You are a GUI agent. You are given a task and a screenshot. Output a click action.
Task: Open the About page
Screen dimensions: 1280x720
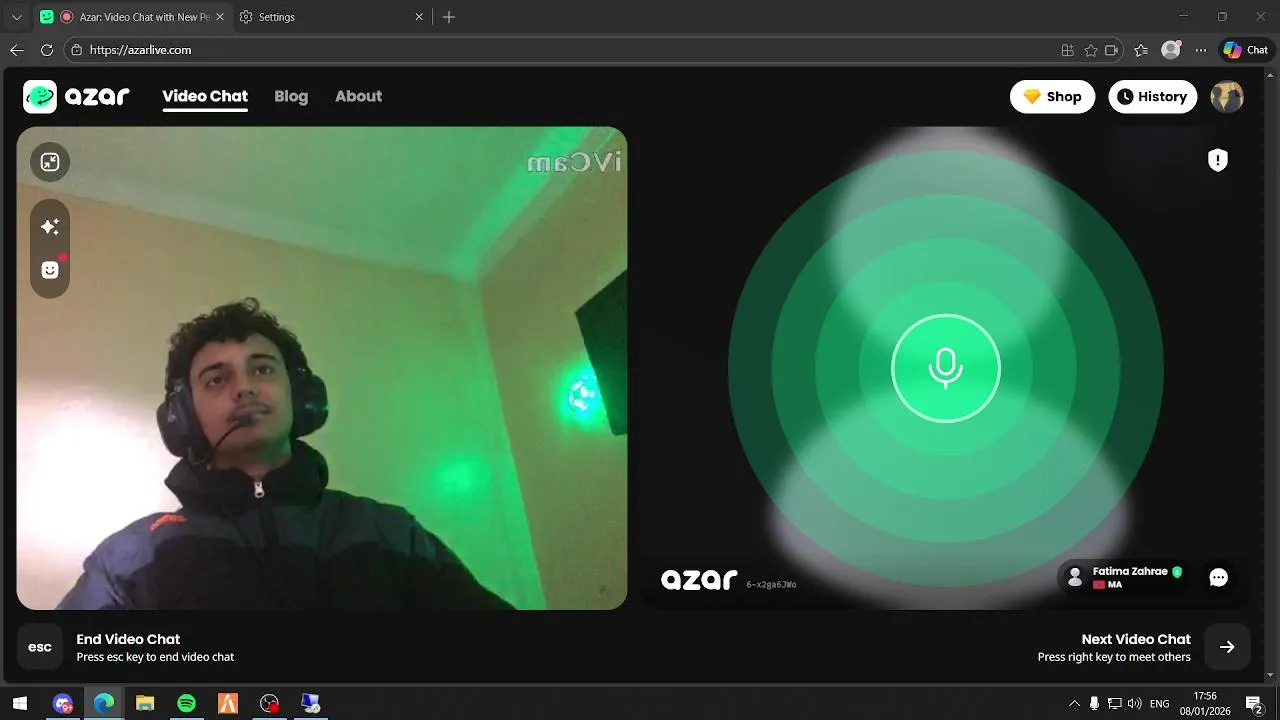click(x=358, y=97)
